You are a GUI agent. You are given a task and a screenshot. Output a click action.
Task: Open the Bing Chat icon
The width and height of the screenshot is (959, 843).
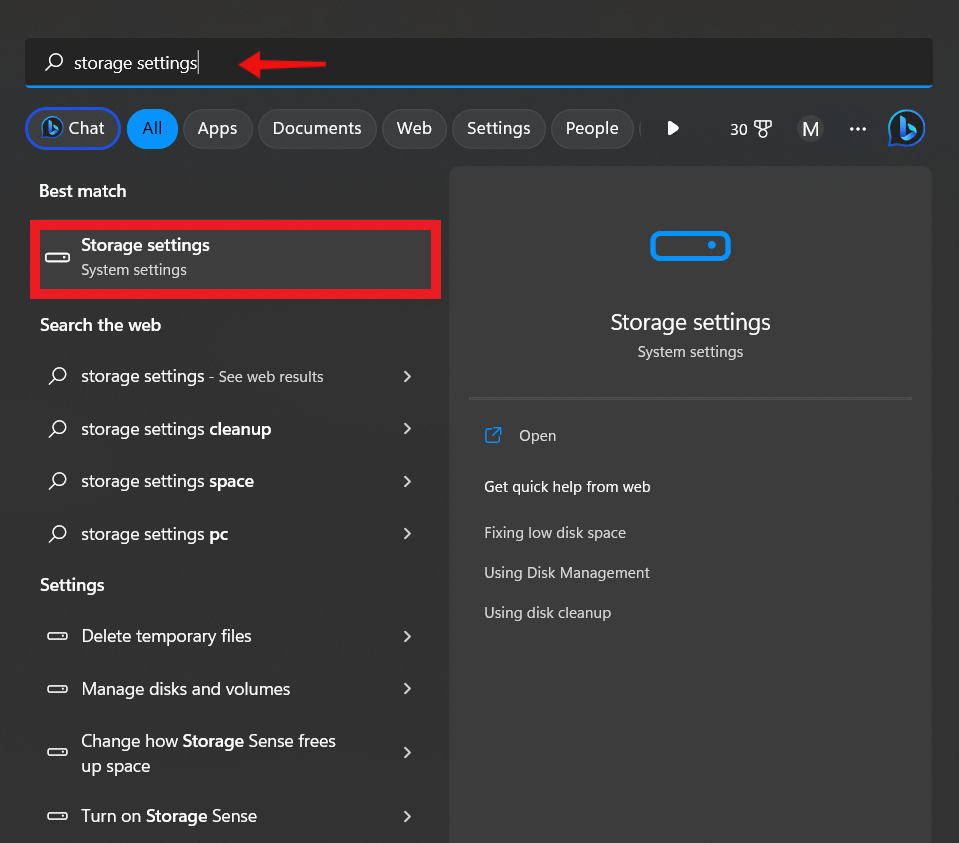(x=905, y=128)
